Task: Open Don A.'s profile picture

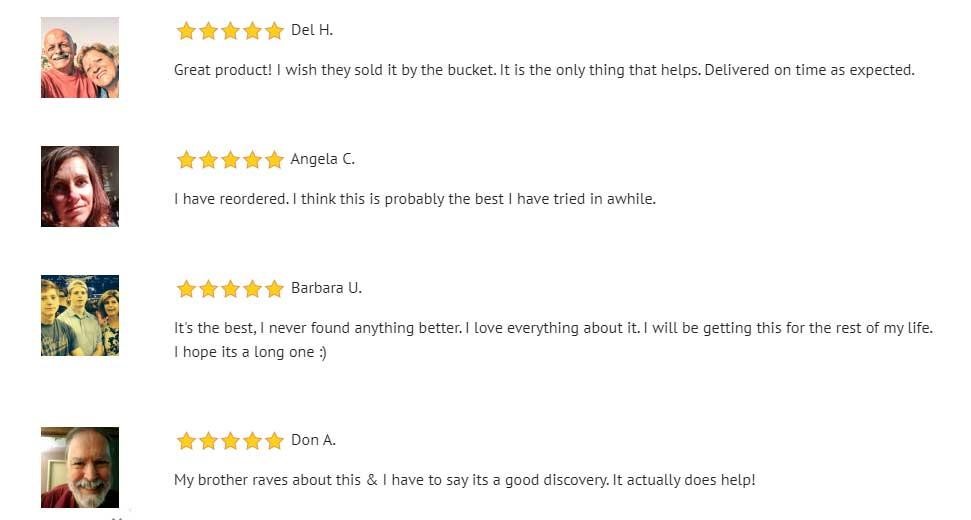Action: [x=80, y=468]
